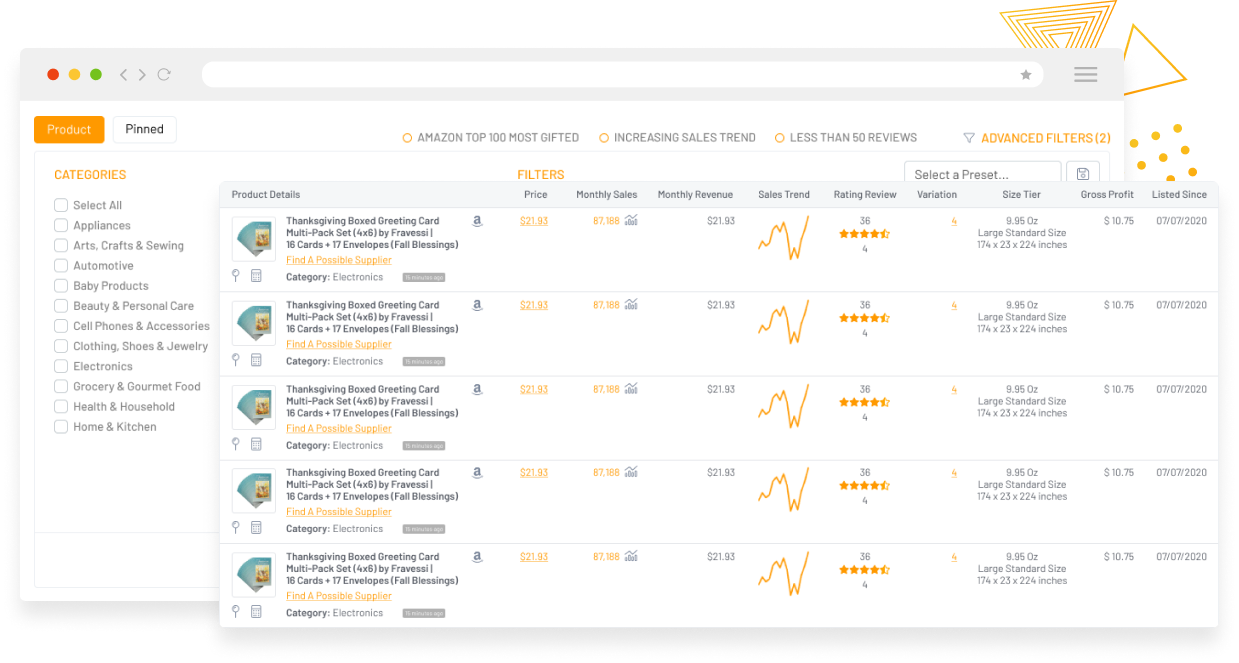1239x663 pixels.
Task: Click the $21.93 price link in the fourth row
Action: tap(533, 473)
